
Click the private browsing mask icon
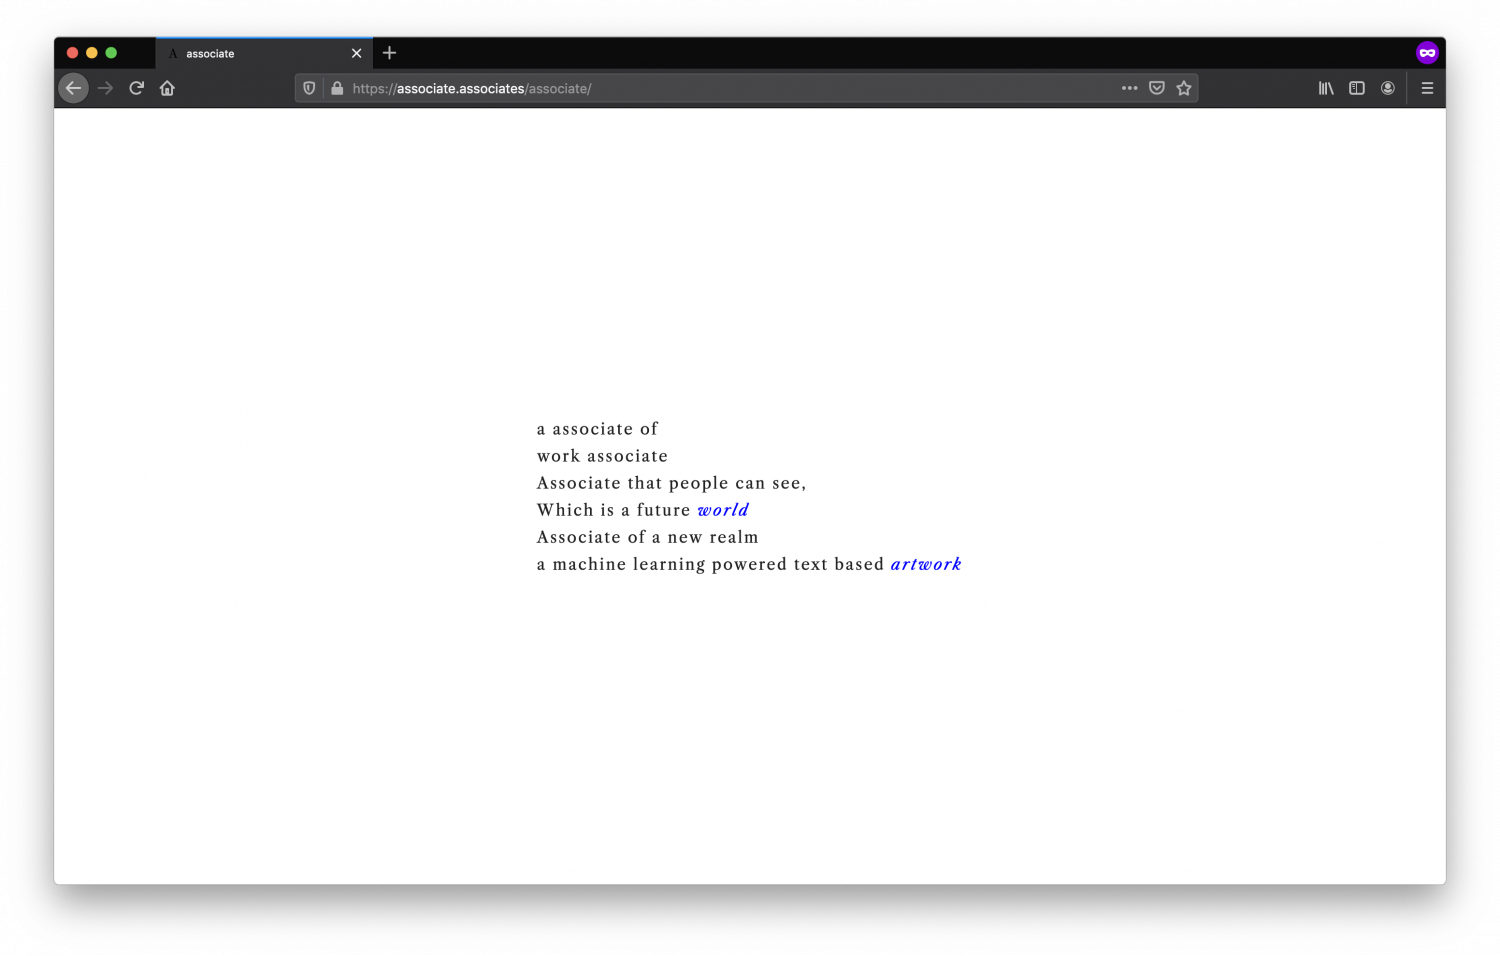click(1427, 53)
